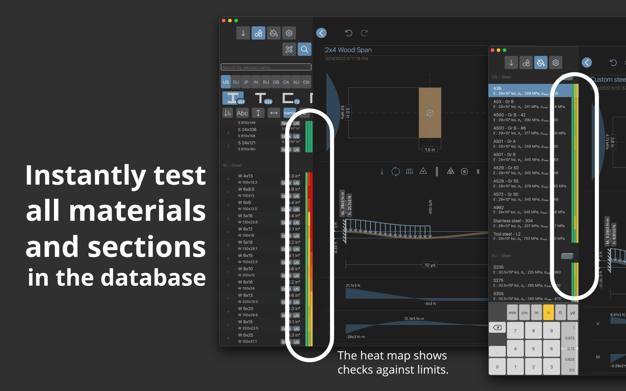Click the 10 yd span length label
The image size is (626, 391).
pos(430,265)
